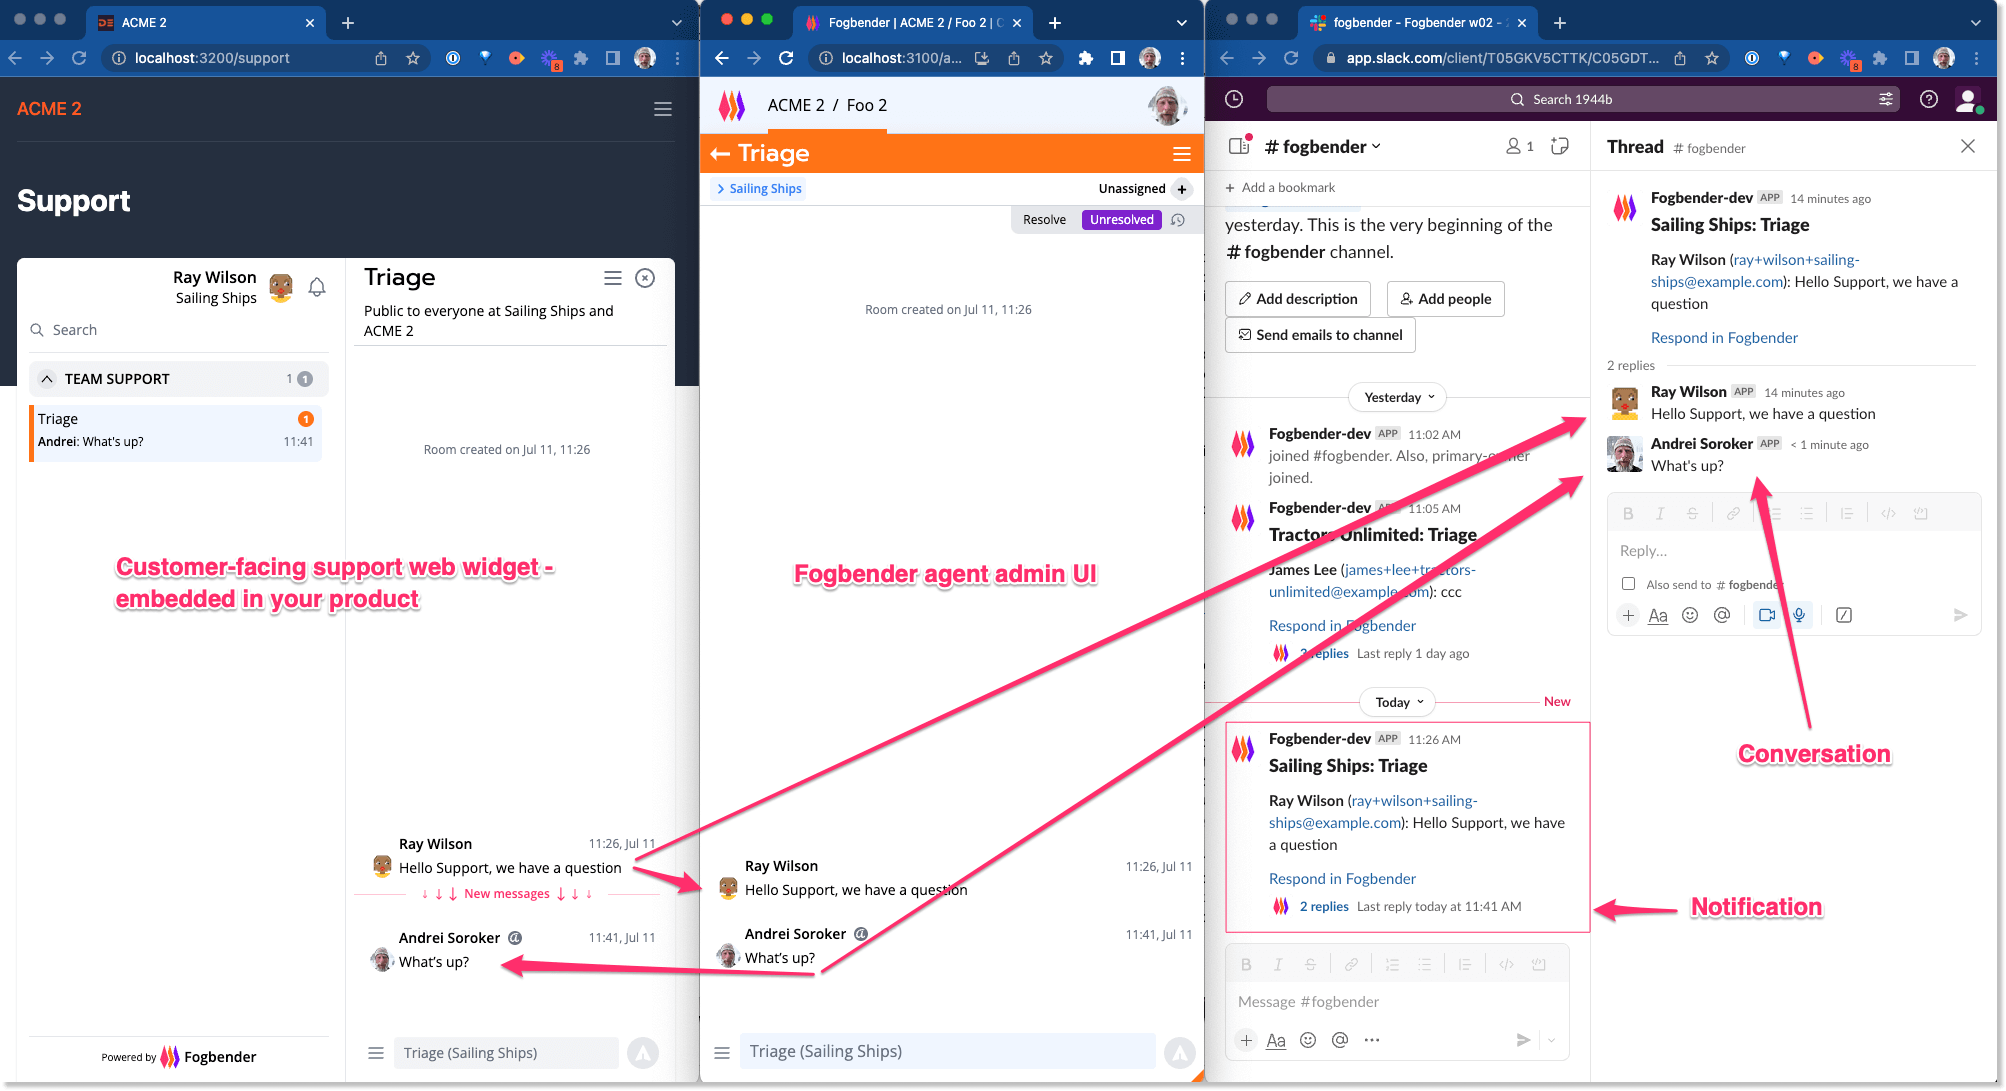
Task: Record video clip in thread reply
Action: (1767, 615)
